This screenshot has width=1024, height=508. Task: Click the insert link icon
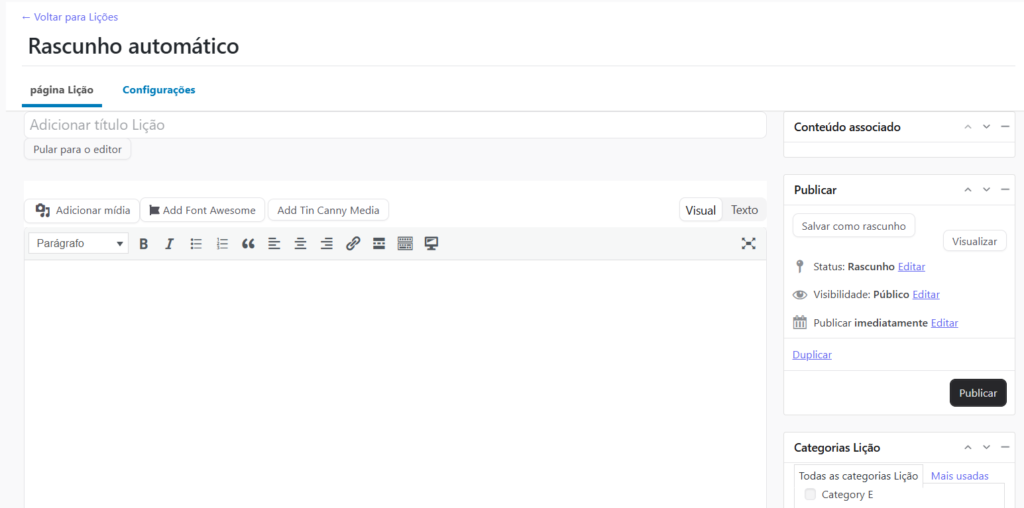tap(352, 243)
